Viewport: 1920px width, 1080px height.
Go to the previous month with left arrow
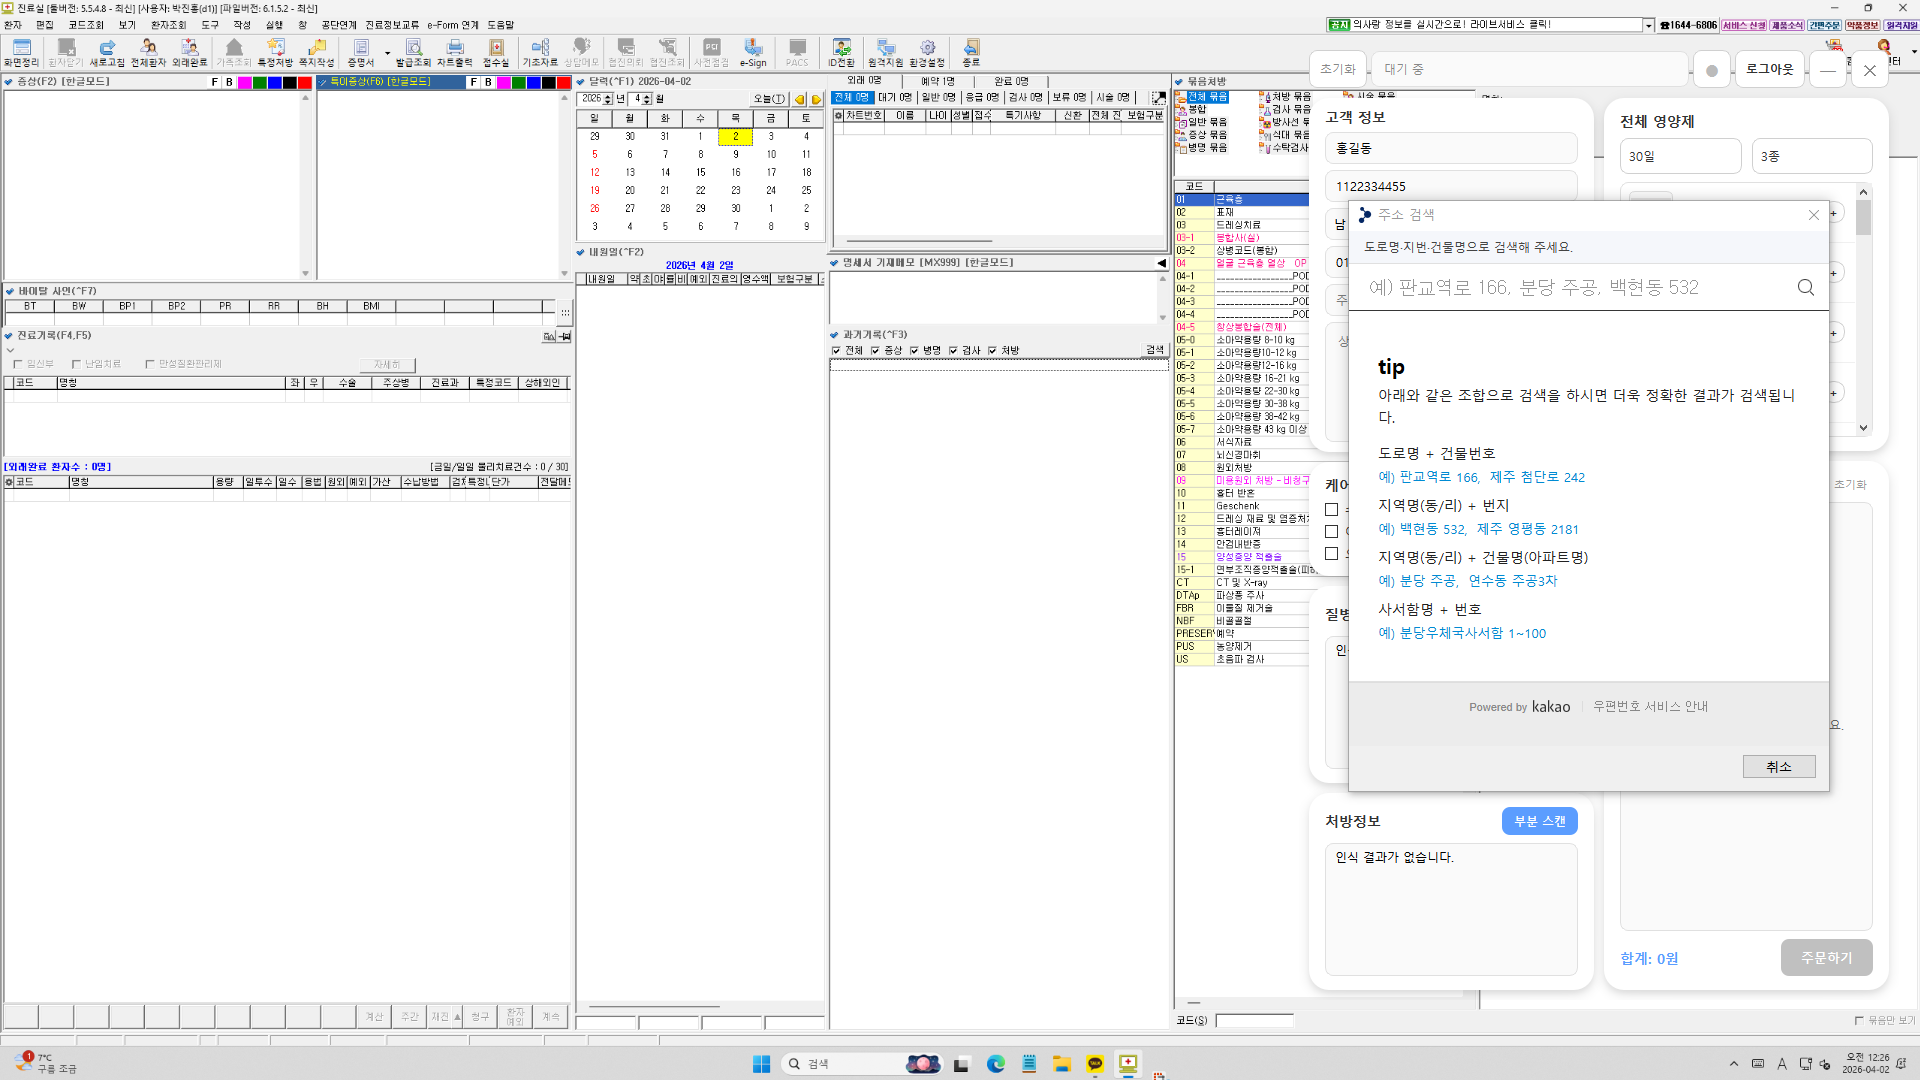pyautogui.click(x=799, y=99)
